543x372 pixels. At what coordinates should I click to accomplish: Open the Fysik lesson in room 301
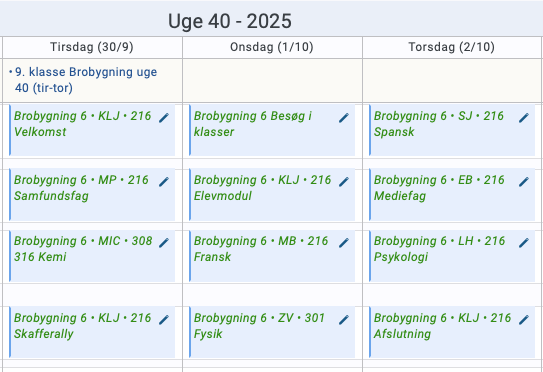pos(272,332)
